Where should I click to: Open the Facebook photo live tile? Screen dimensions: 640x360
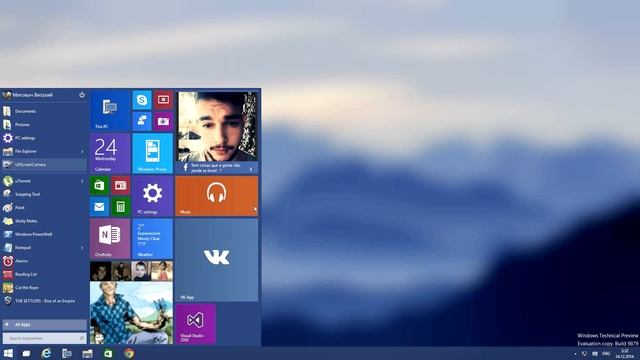[x=217, y=132]
